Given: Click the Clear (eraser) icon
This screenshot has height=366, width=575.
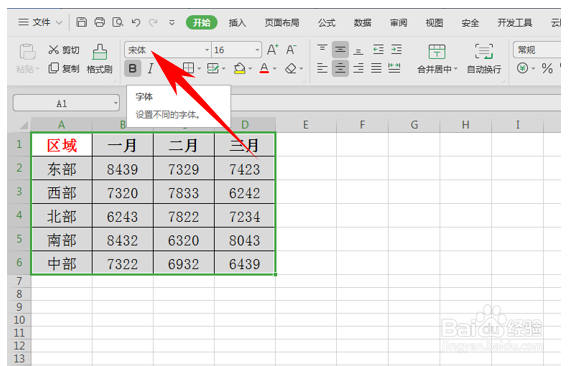Looking at the screenshot, I should click(x=291, y=68).
